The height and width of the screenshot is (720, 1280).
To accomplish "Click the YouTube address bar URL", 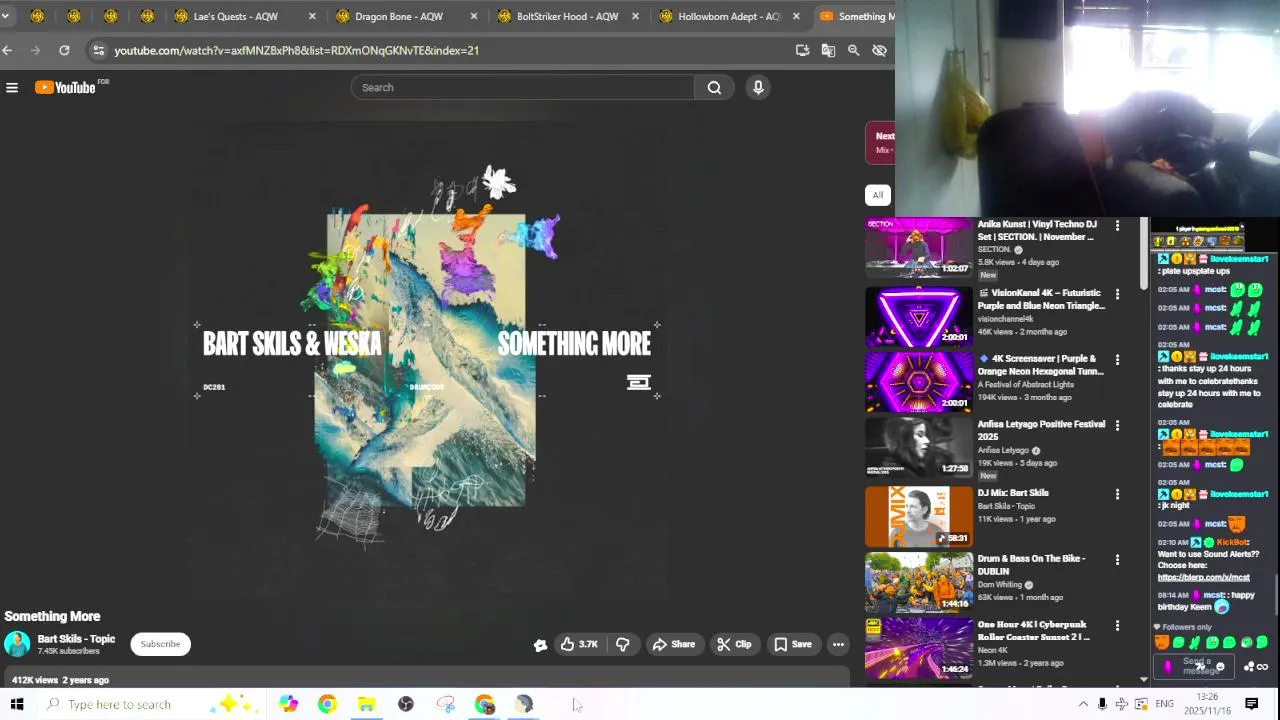I will [296, 50].
